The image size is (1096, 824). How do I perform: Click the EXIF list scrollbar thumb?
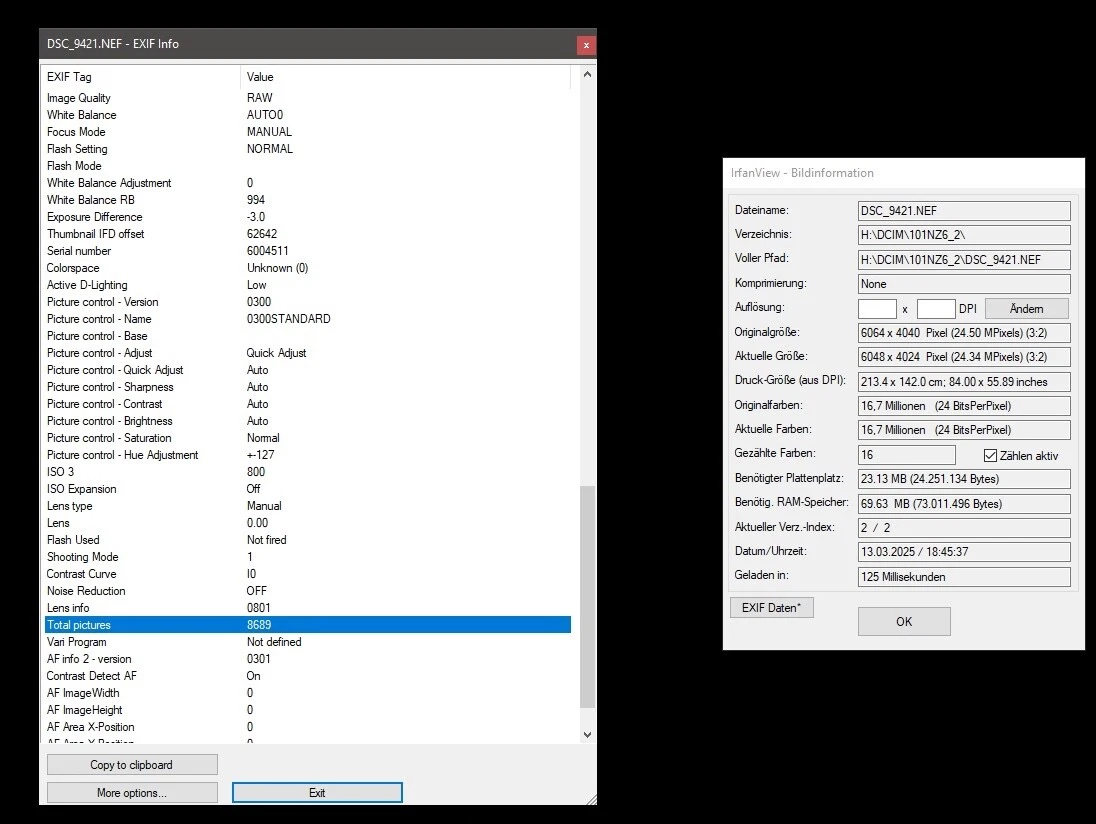(x=587, y=595)
